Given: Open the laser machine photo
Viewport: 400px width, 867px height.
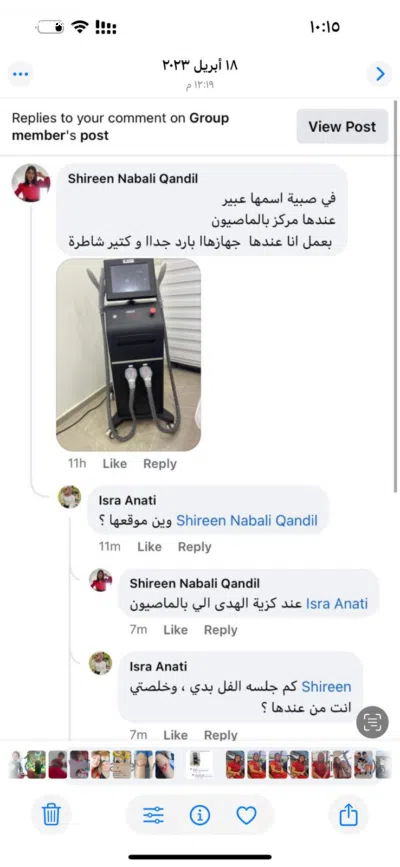Looking at the screenshot, I should point(128,354).
